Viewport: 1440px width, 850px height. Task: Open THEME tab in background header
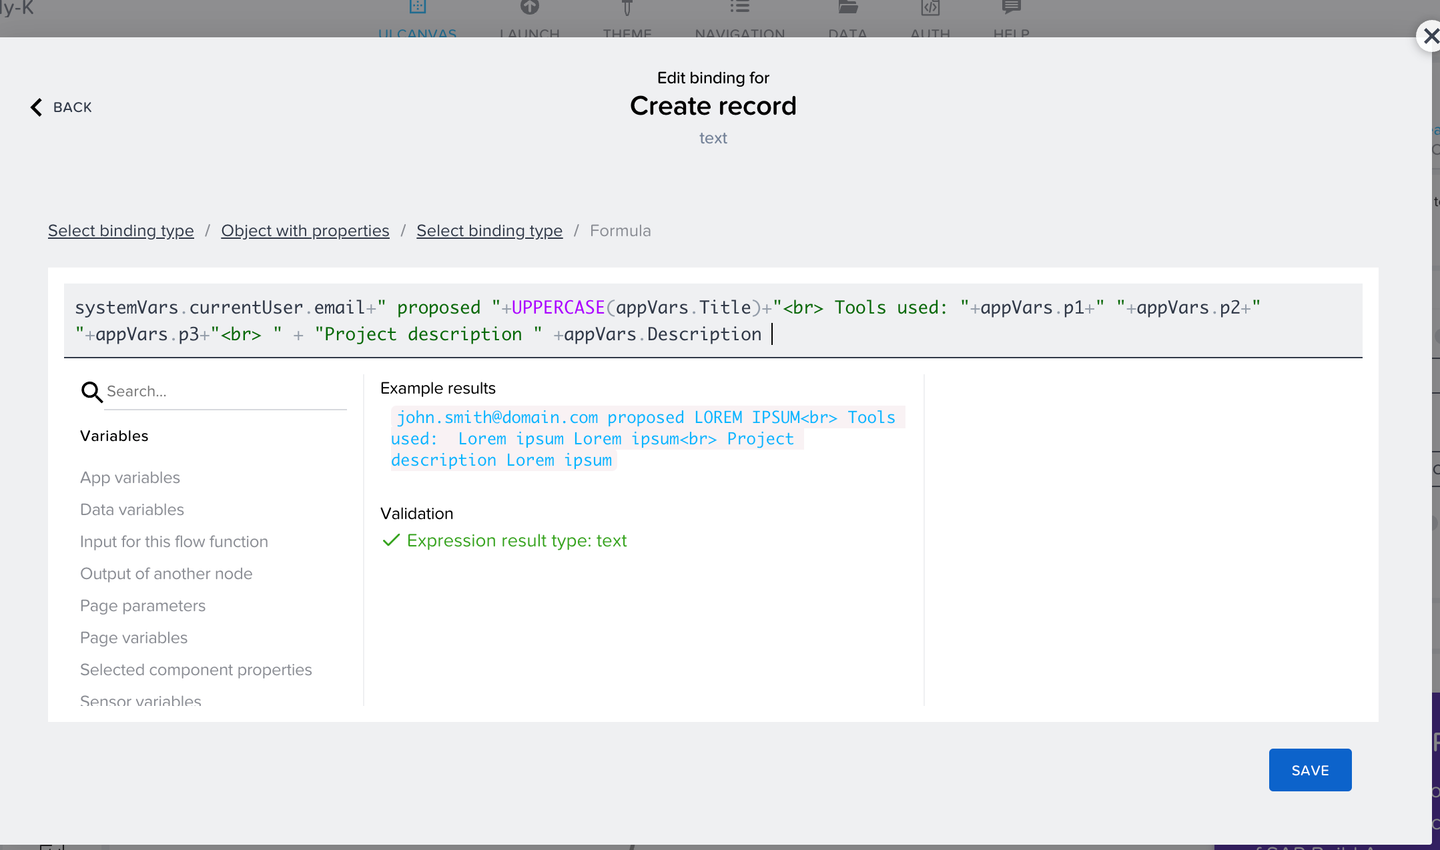pos(627,20)
